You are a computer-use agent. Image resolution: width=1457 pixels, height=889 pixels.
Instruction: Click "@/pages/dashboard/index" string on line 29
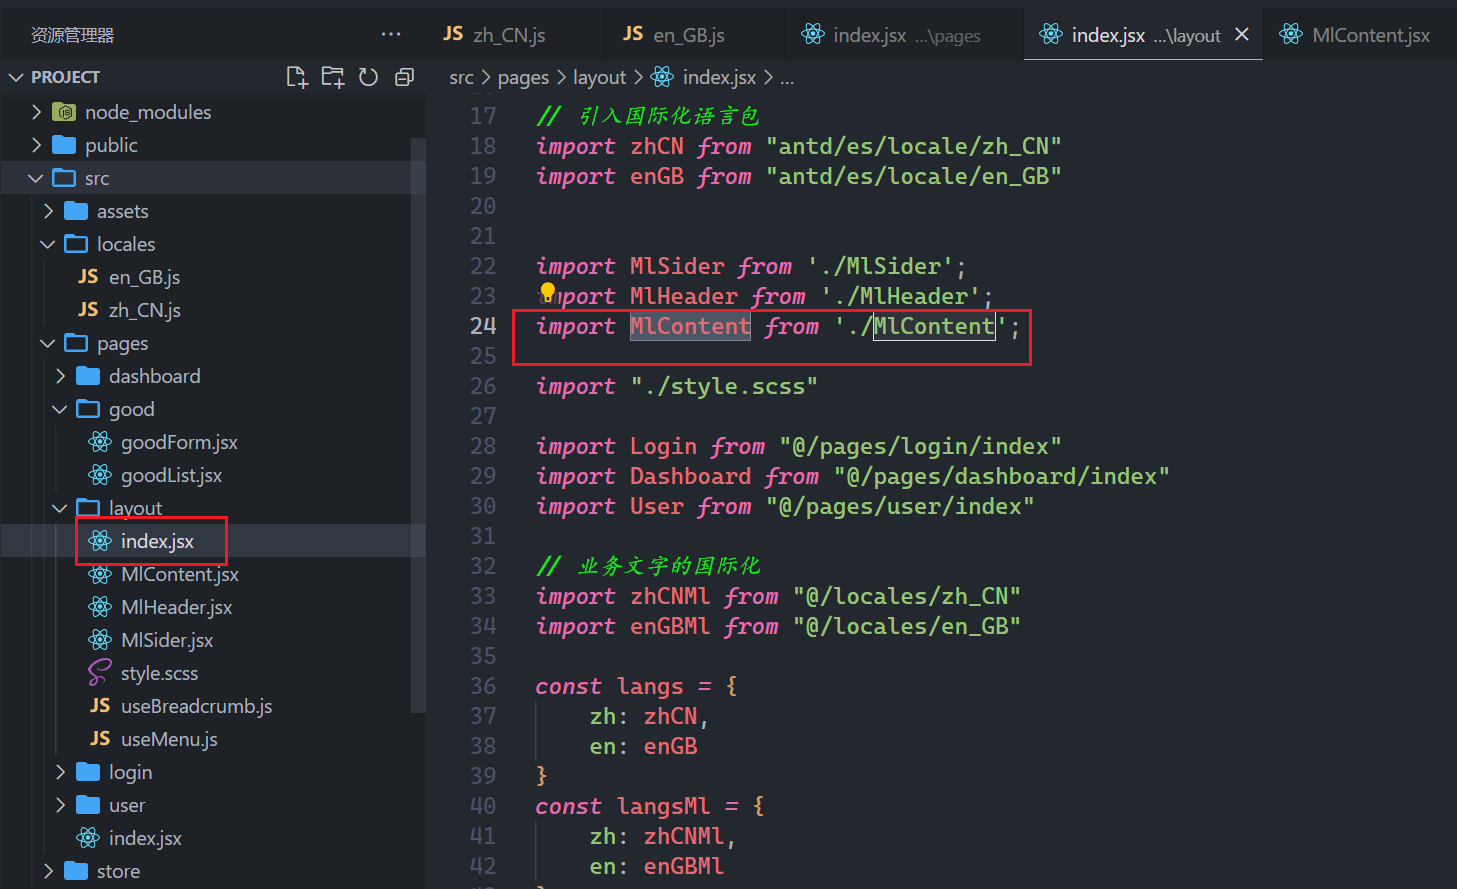[x=1001, y=476]
